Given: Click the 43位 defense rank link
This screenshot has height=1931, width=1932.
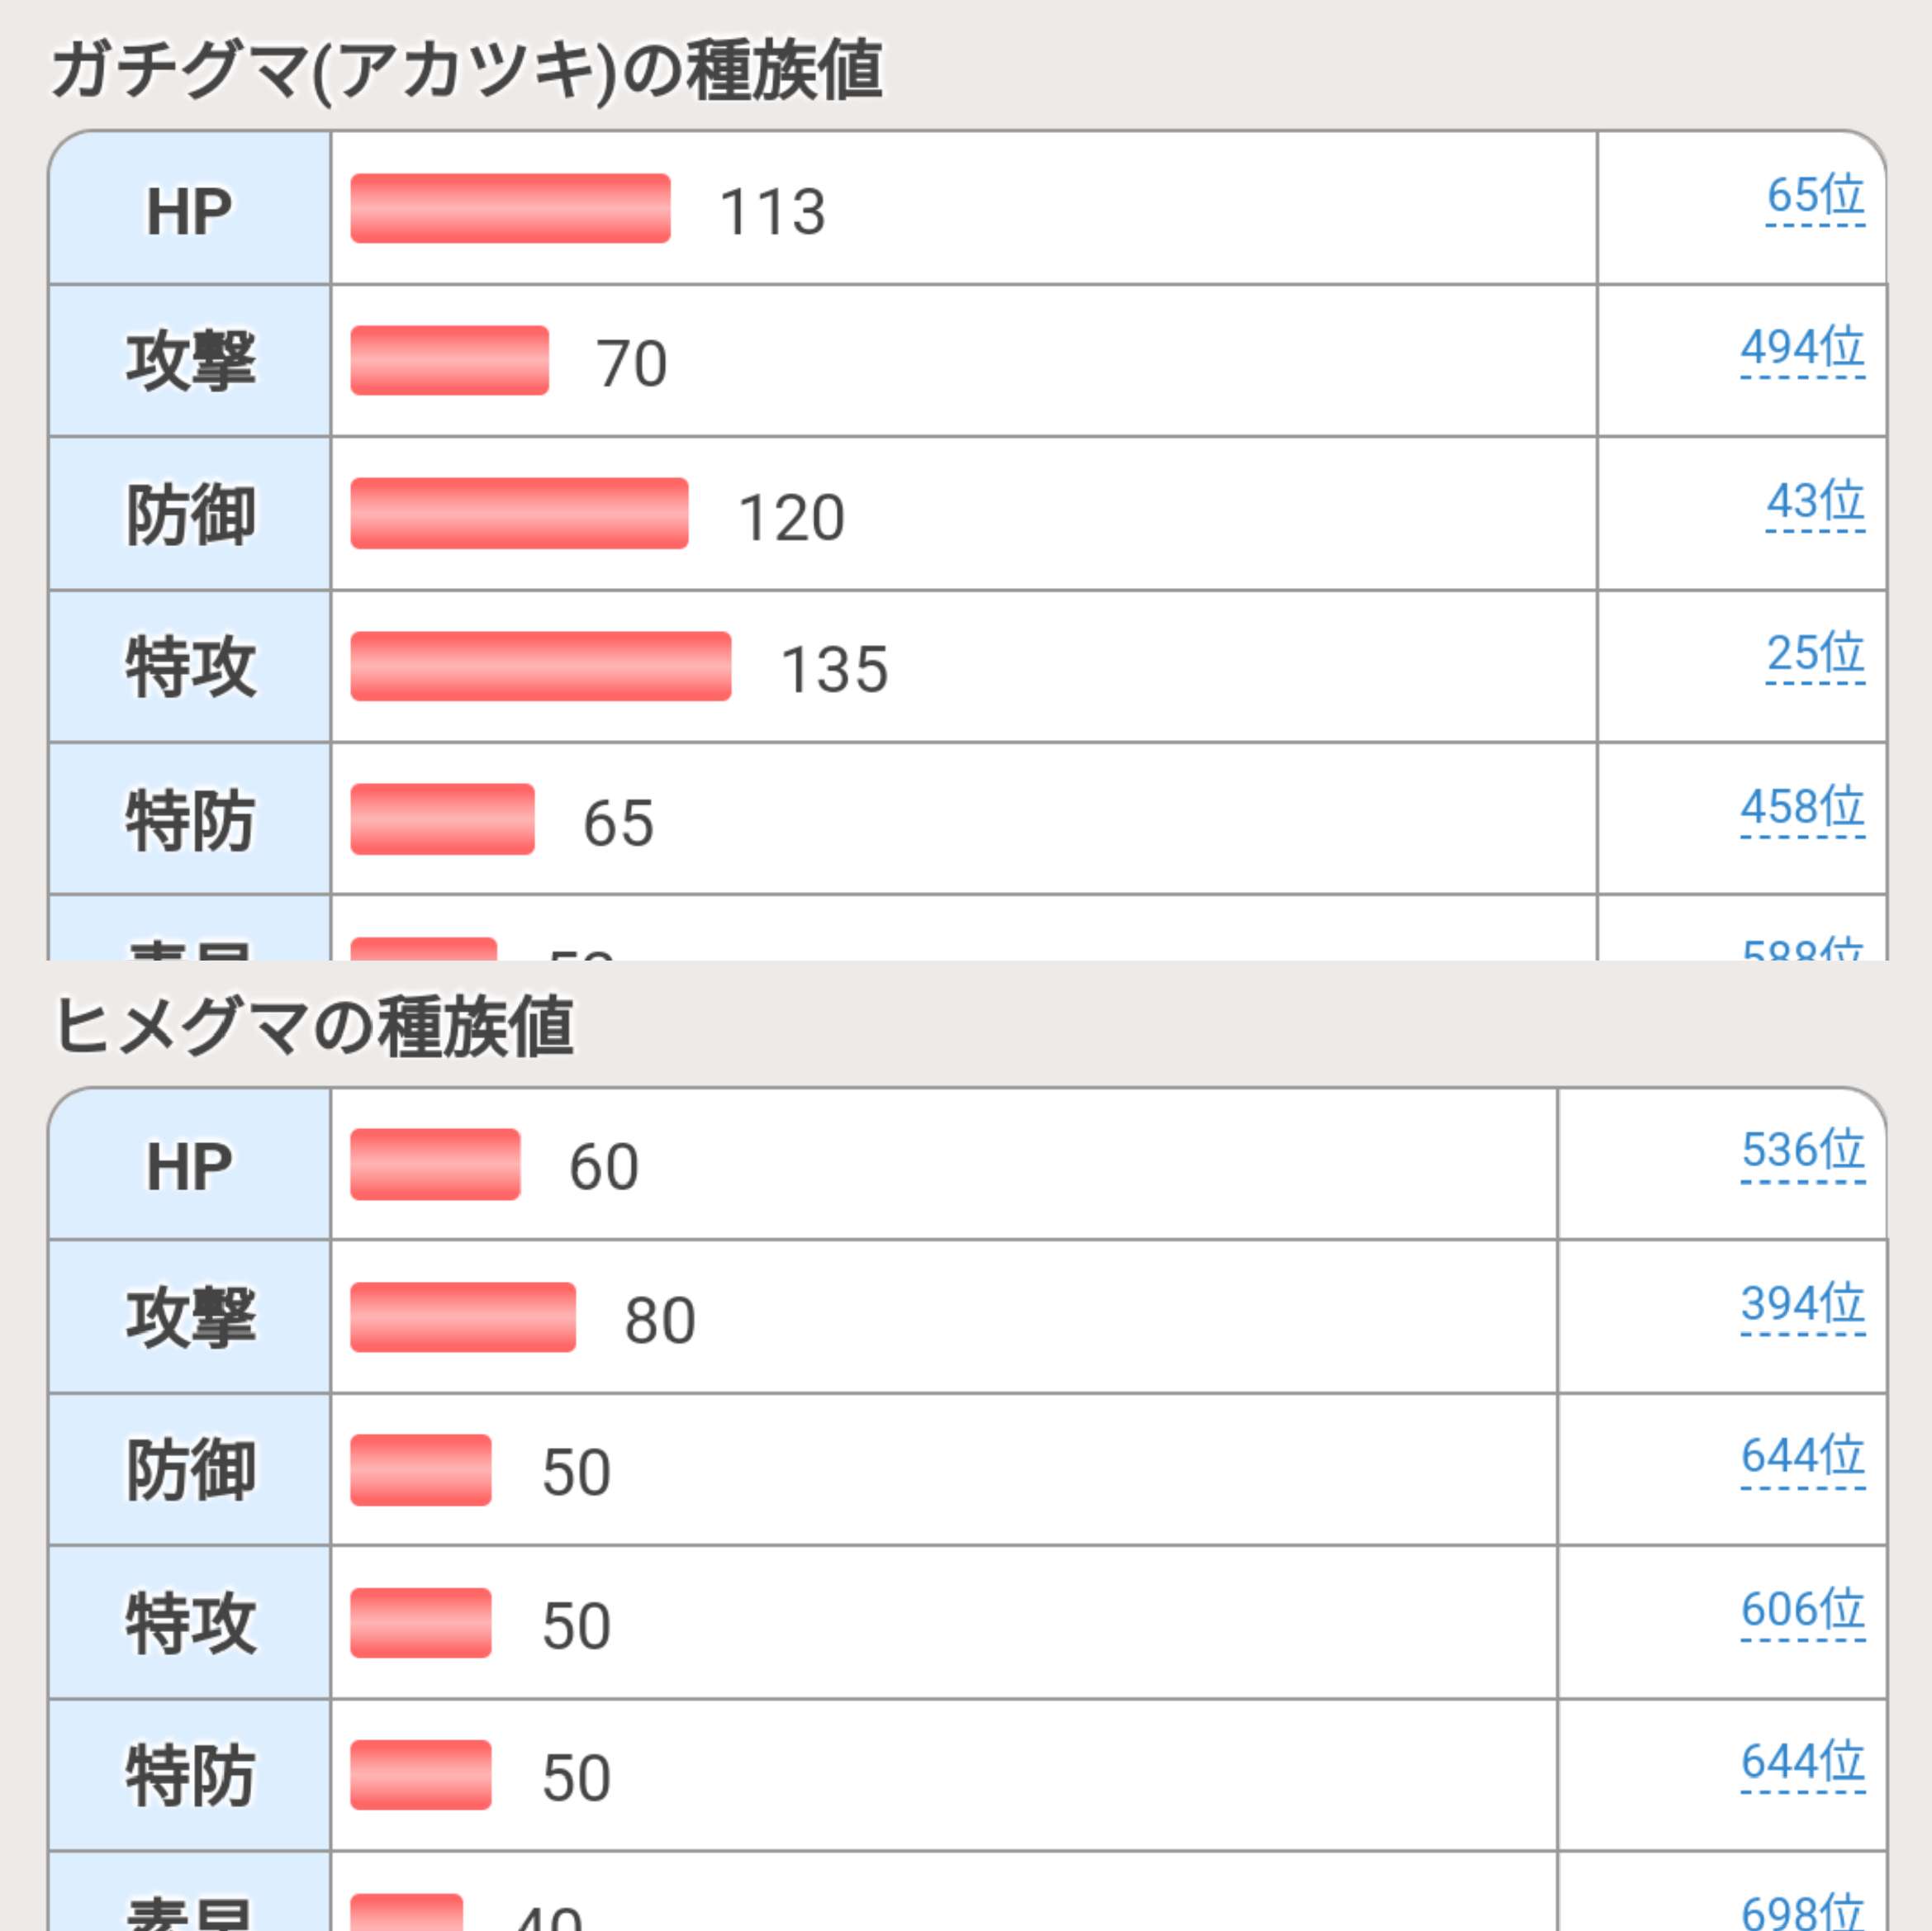Looking at the screenshot, I should pyautogui.click(x=1815, y=501).
